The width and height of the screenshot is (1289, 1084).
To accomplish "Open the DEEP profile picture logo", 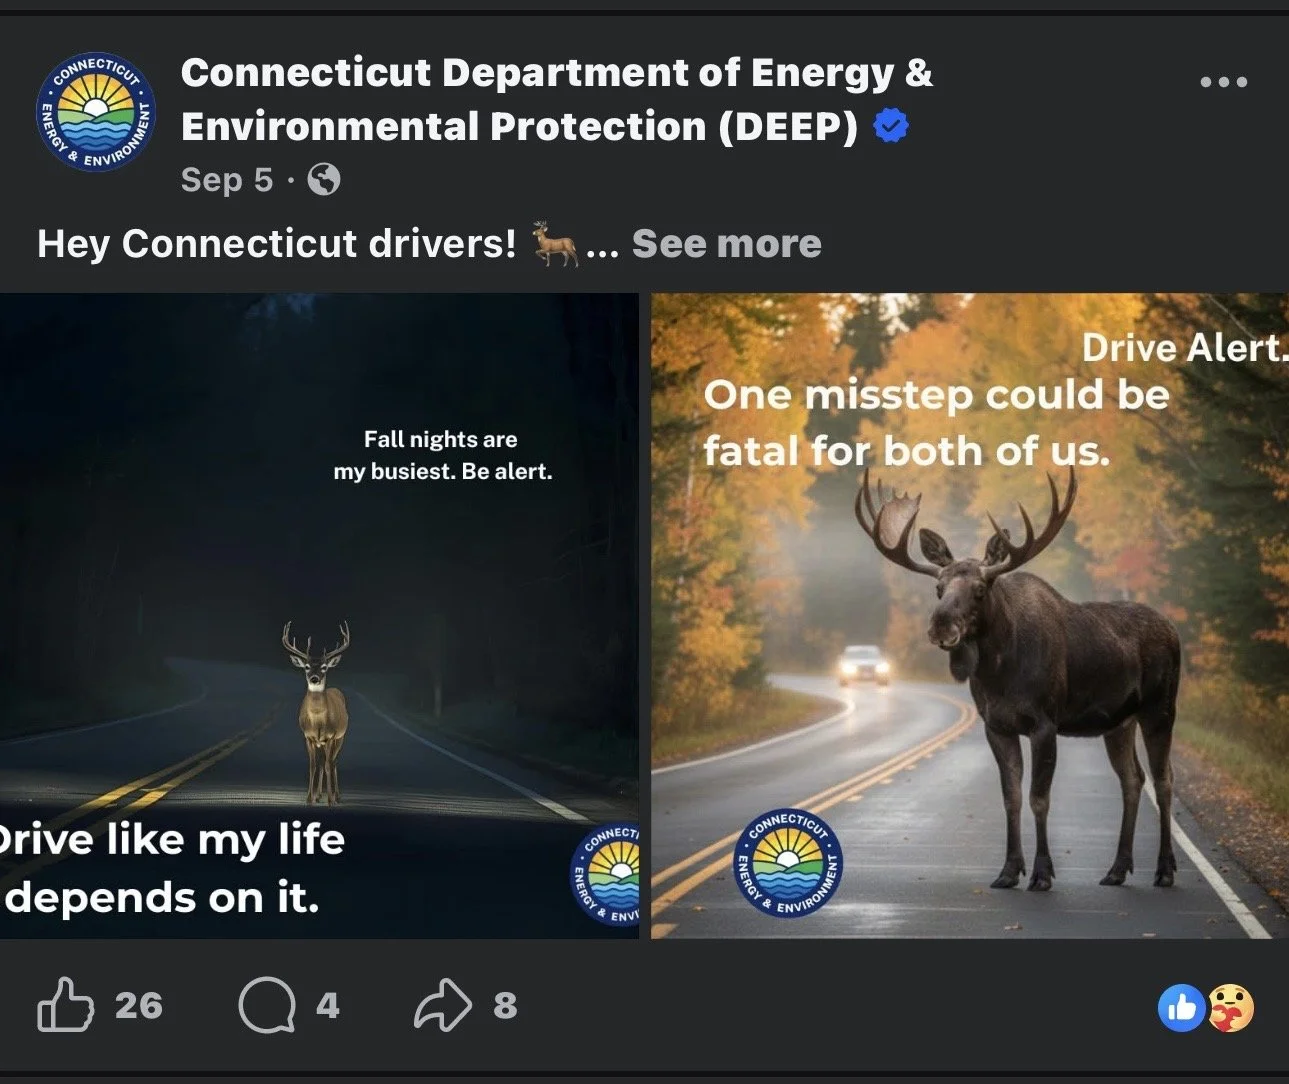I will point(96,112).
